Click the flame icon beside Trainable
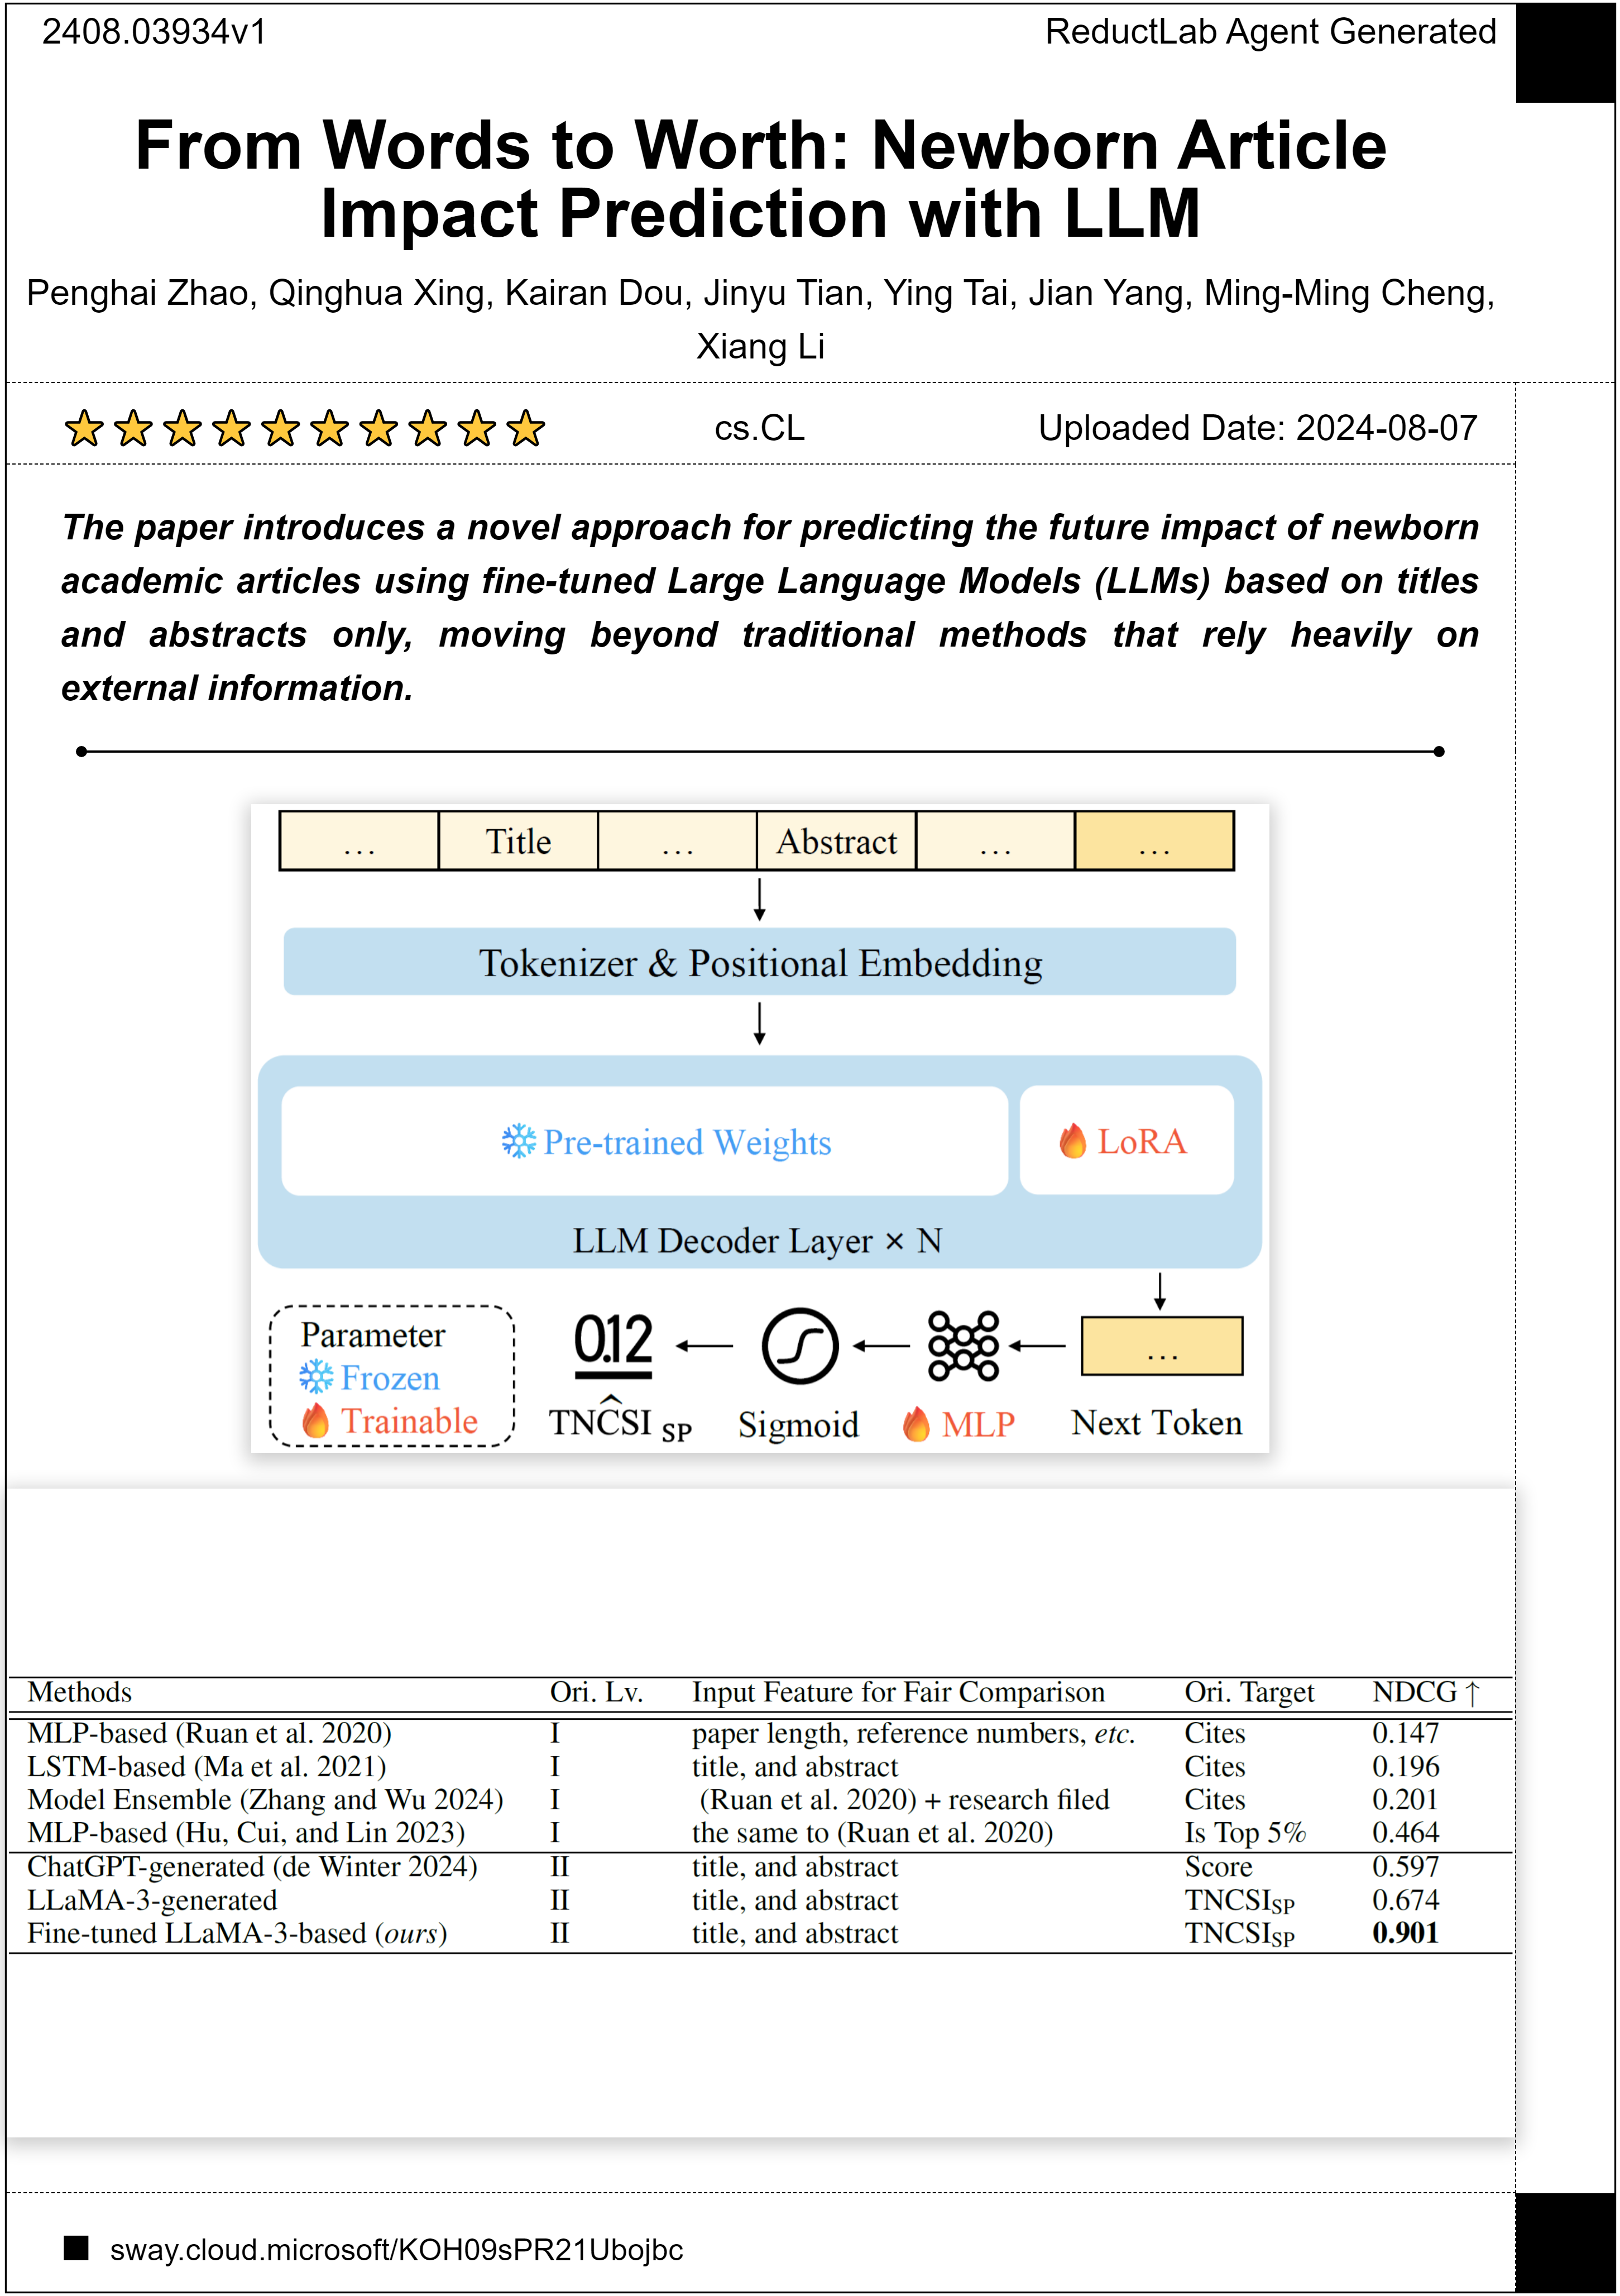Image resolution: width=1620 pixels, height=2296 pixels. tap(316, 1420)
